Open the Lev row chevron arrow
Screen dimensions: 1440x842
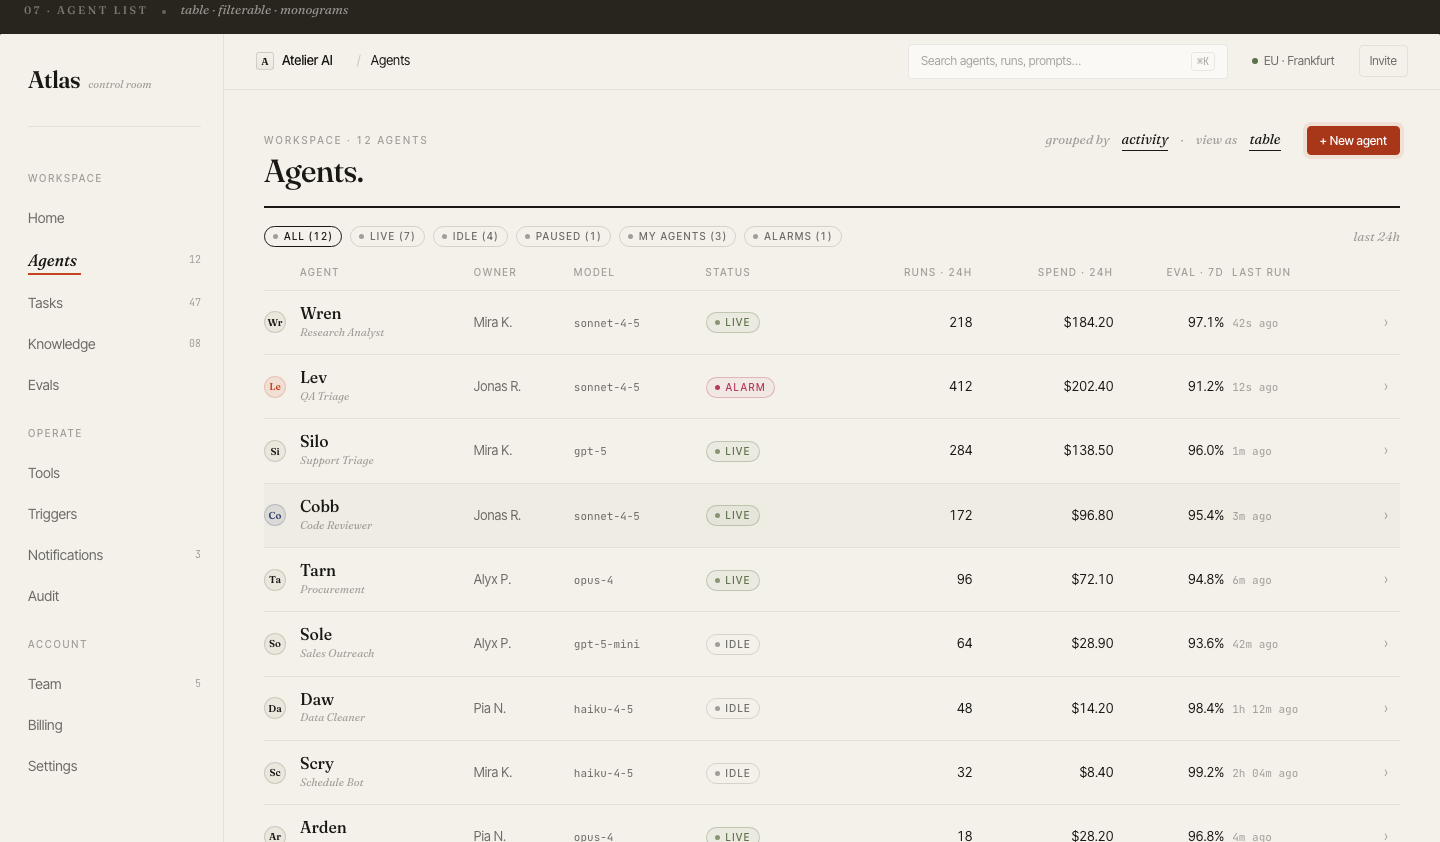pyautogui.click(x=1385, y=386)
